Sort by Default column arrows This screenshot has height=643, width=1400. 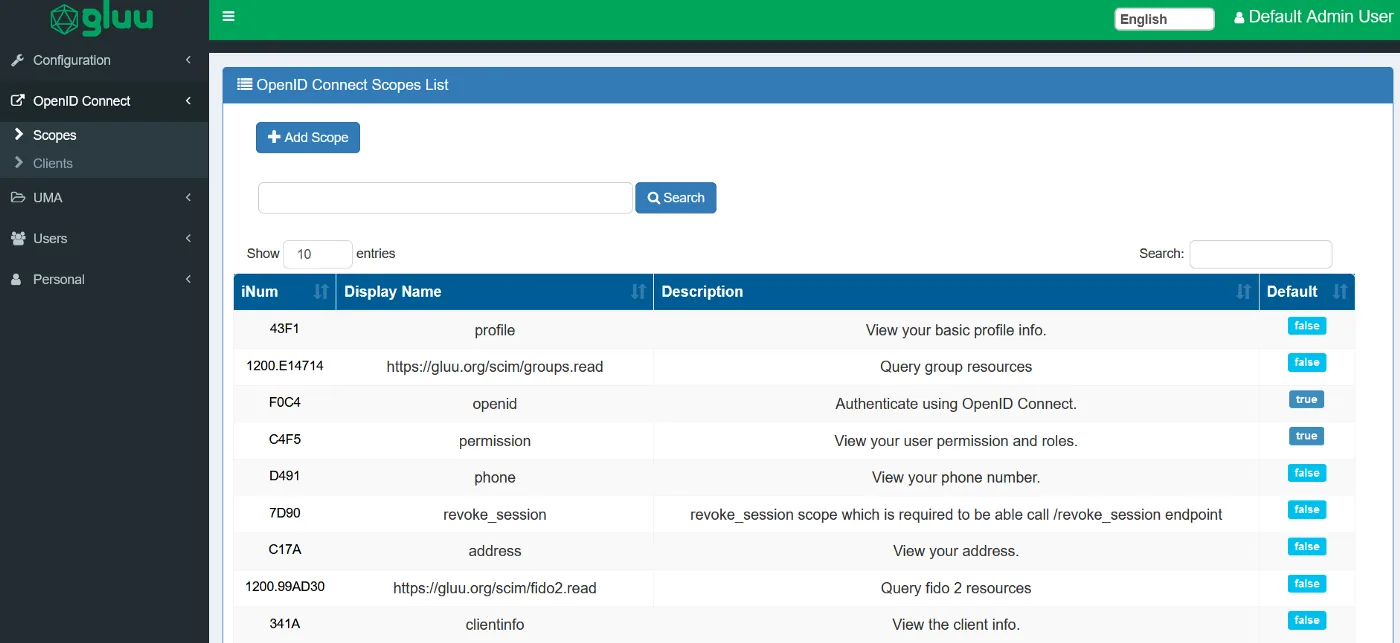1340,292
